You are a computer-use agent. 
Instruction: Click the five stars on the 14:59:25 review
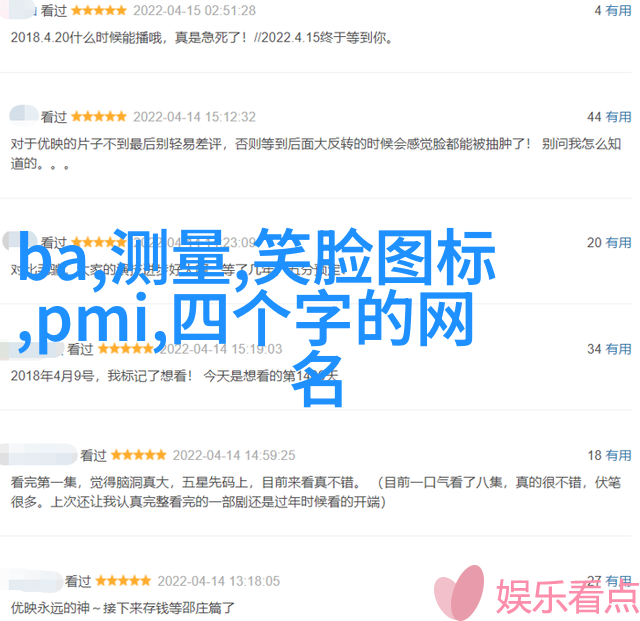pyautogui.click(x=138, y=455)
